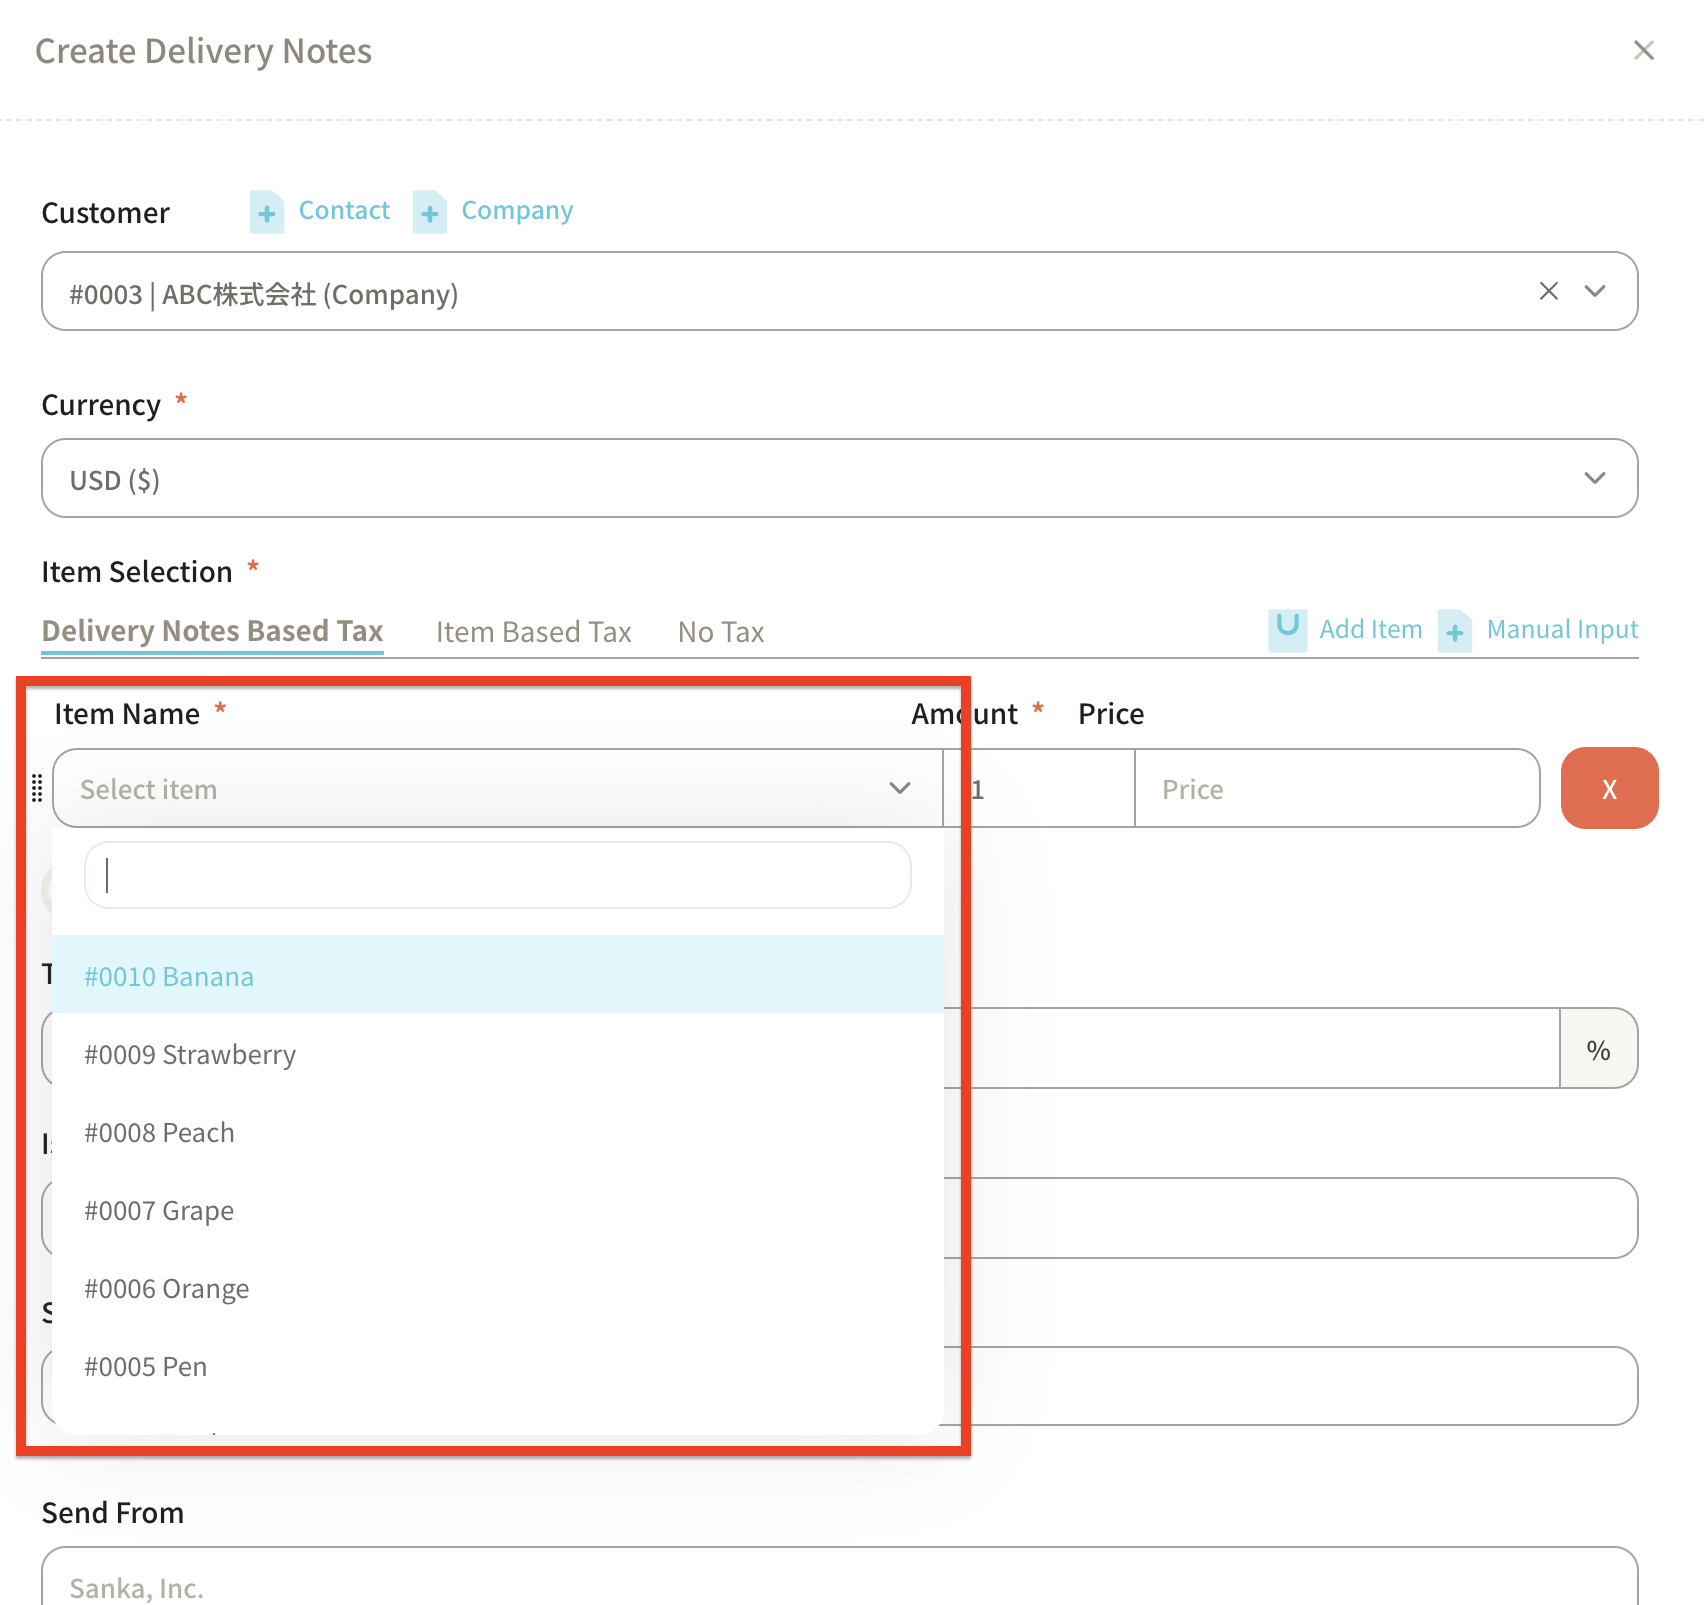
Task: Remove item row with red X button
Action: pyautogui.click(x=1608, y=788)
